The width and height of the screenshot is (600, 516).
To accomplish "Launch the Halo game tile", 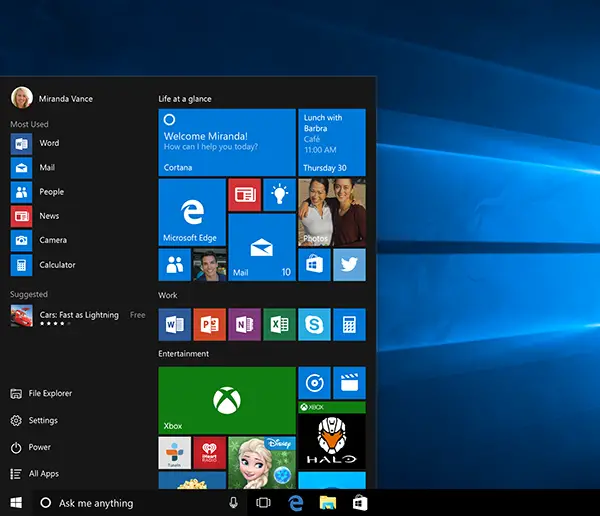I will pos(332,436).
